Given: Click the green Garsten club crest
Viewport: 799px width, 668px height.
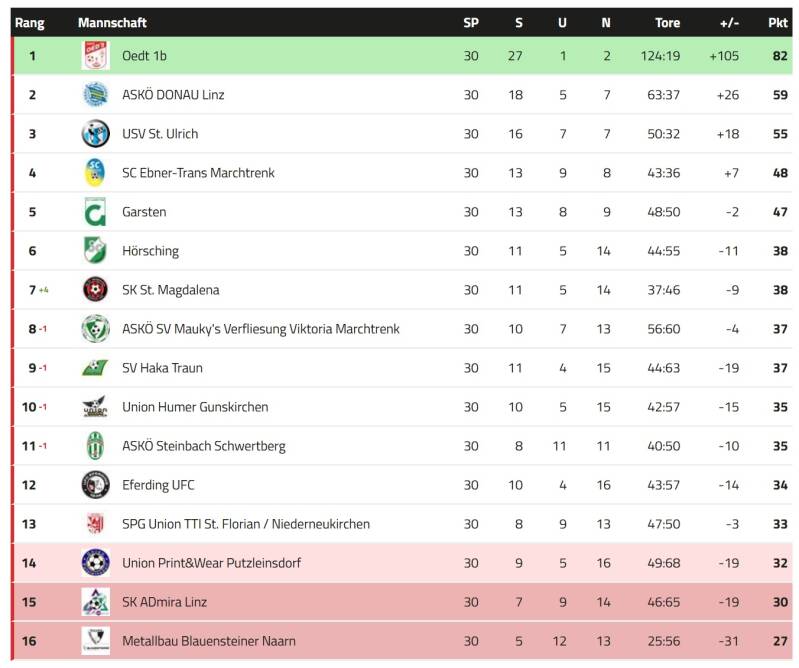Looking at the screenshot, I should point(95,212).
